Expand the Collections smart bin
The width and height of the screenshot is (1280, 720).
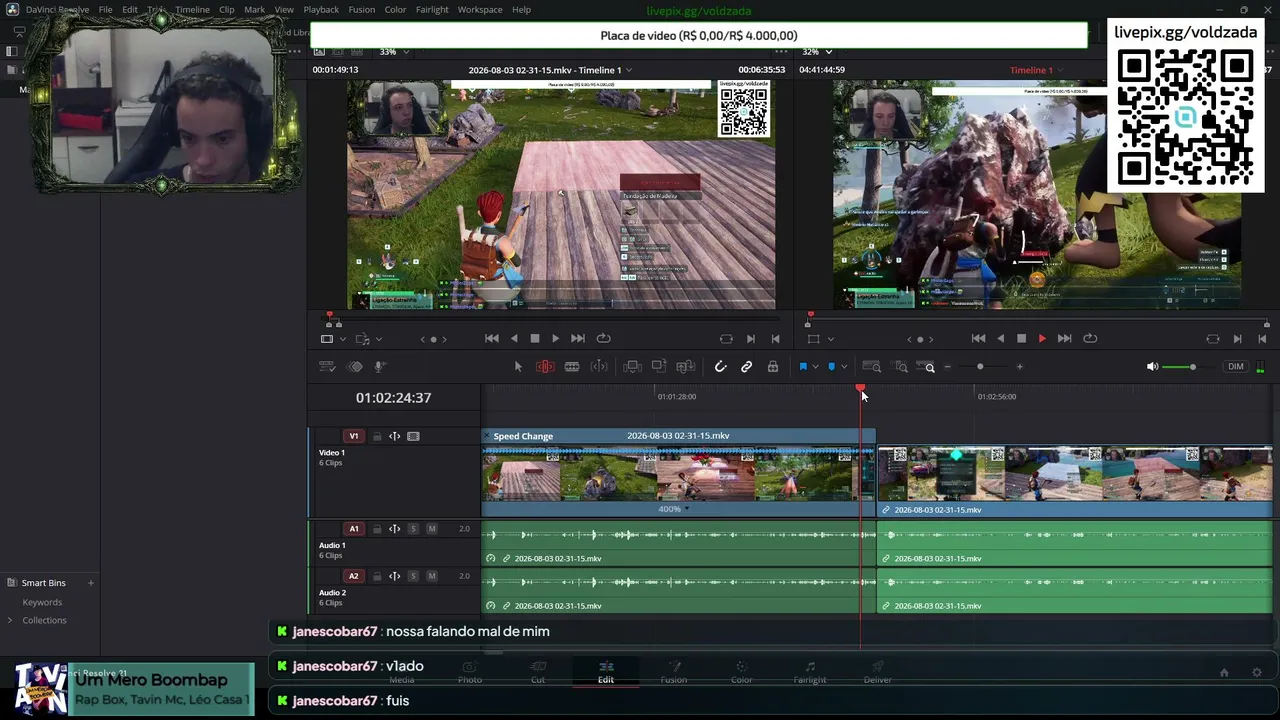[x=10, y=620]
